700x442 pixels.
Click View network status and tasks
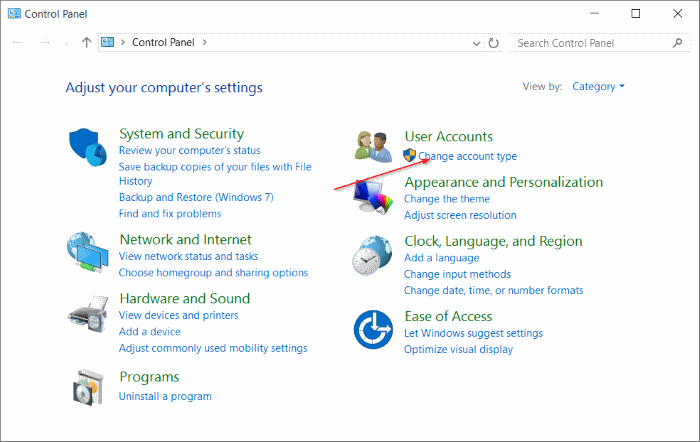[188, 256]
